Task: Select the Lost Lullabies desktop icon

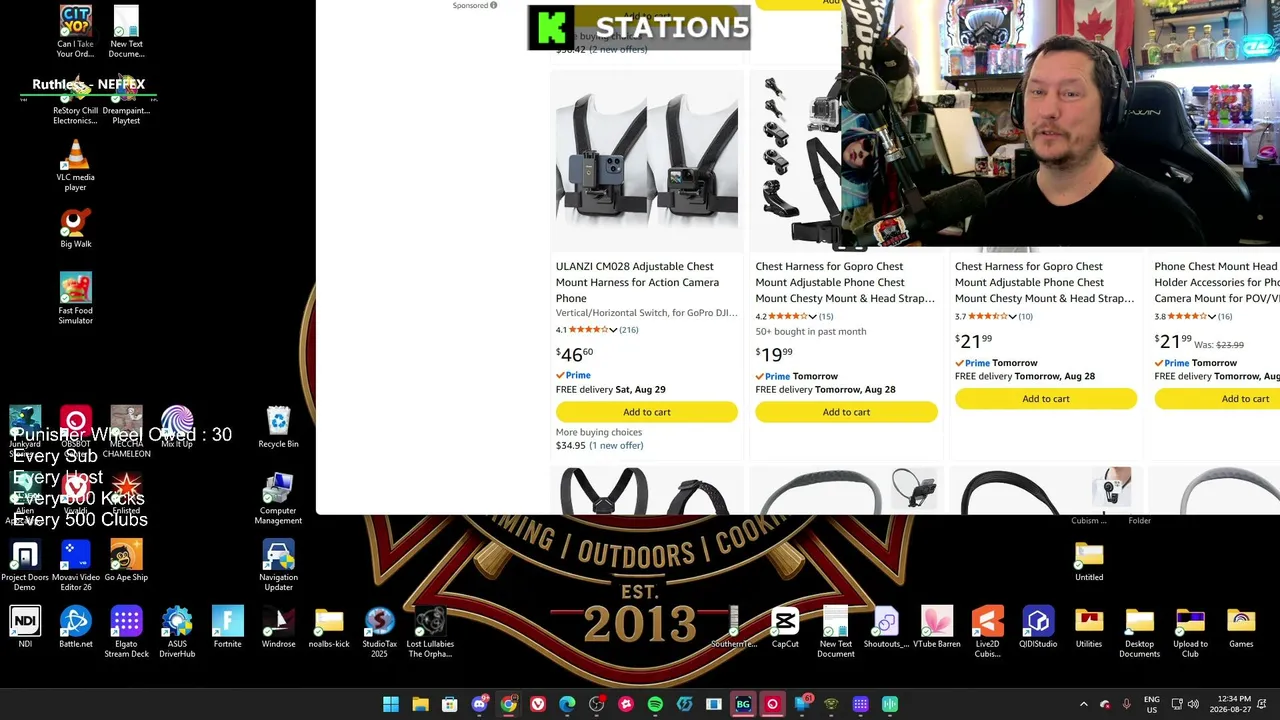Action: [430, 633]
